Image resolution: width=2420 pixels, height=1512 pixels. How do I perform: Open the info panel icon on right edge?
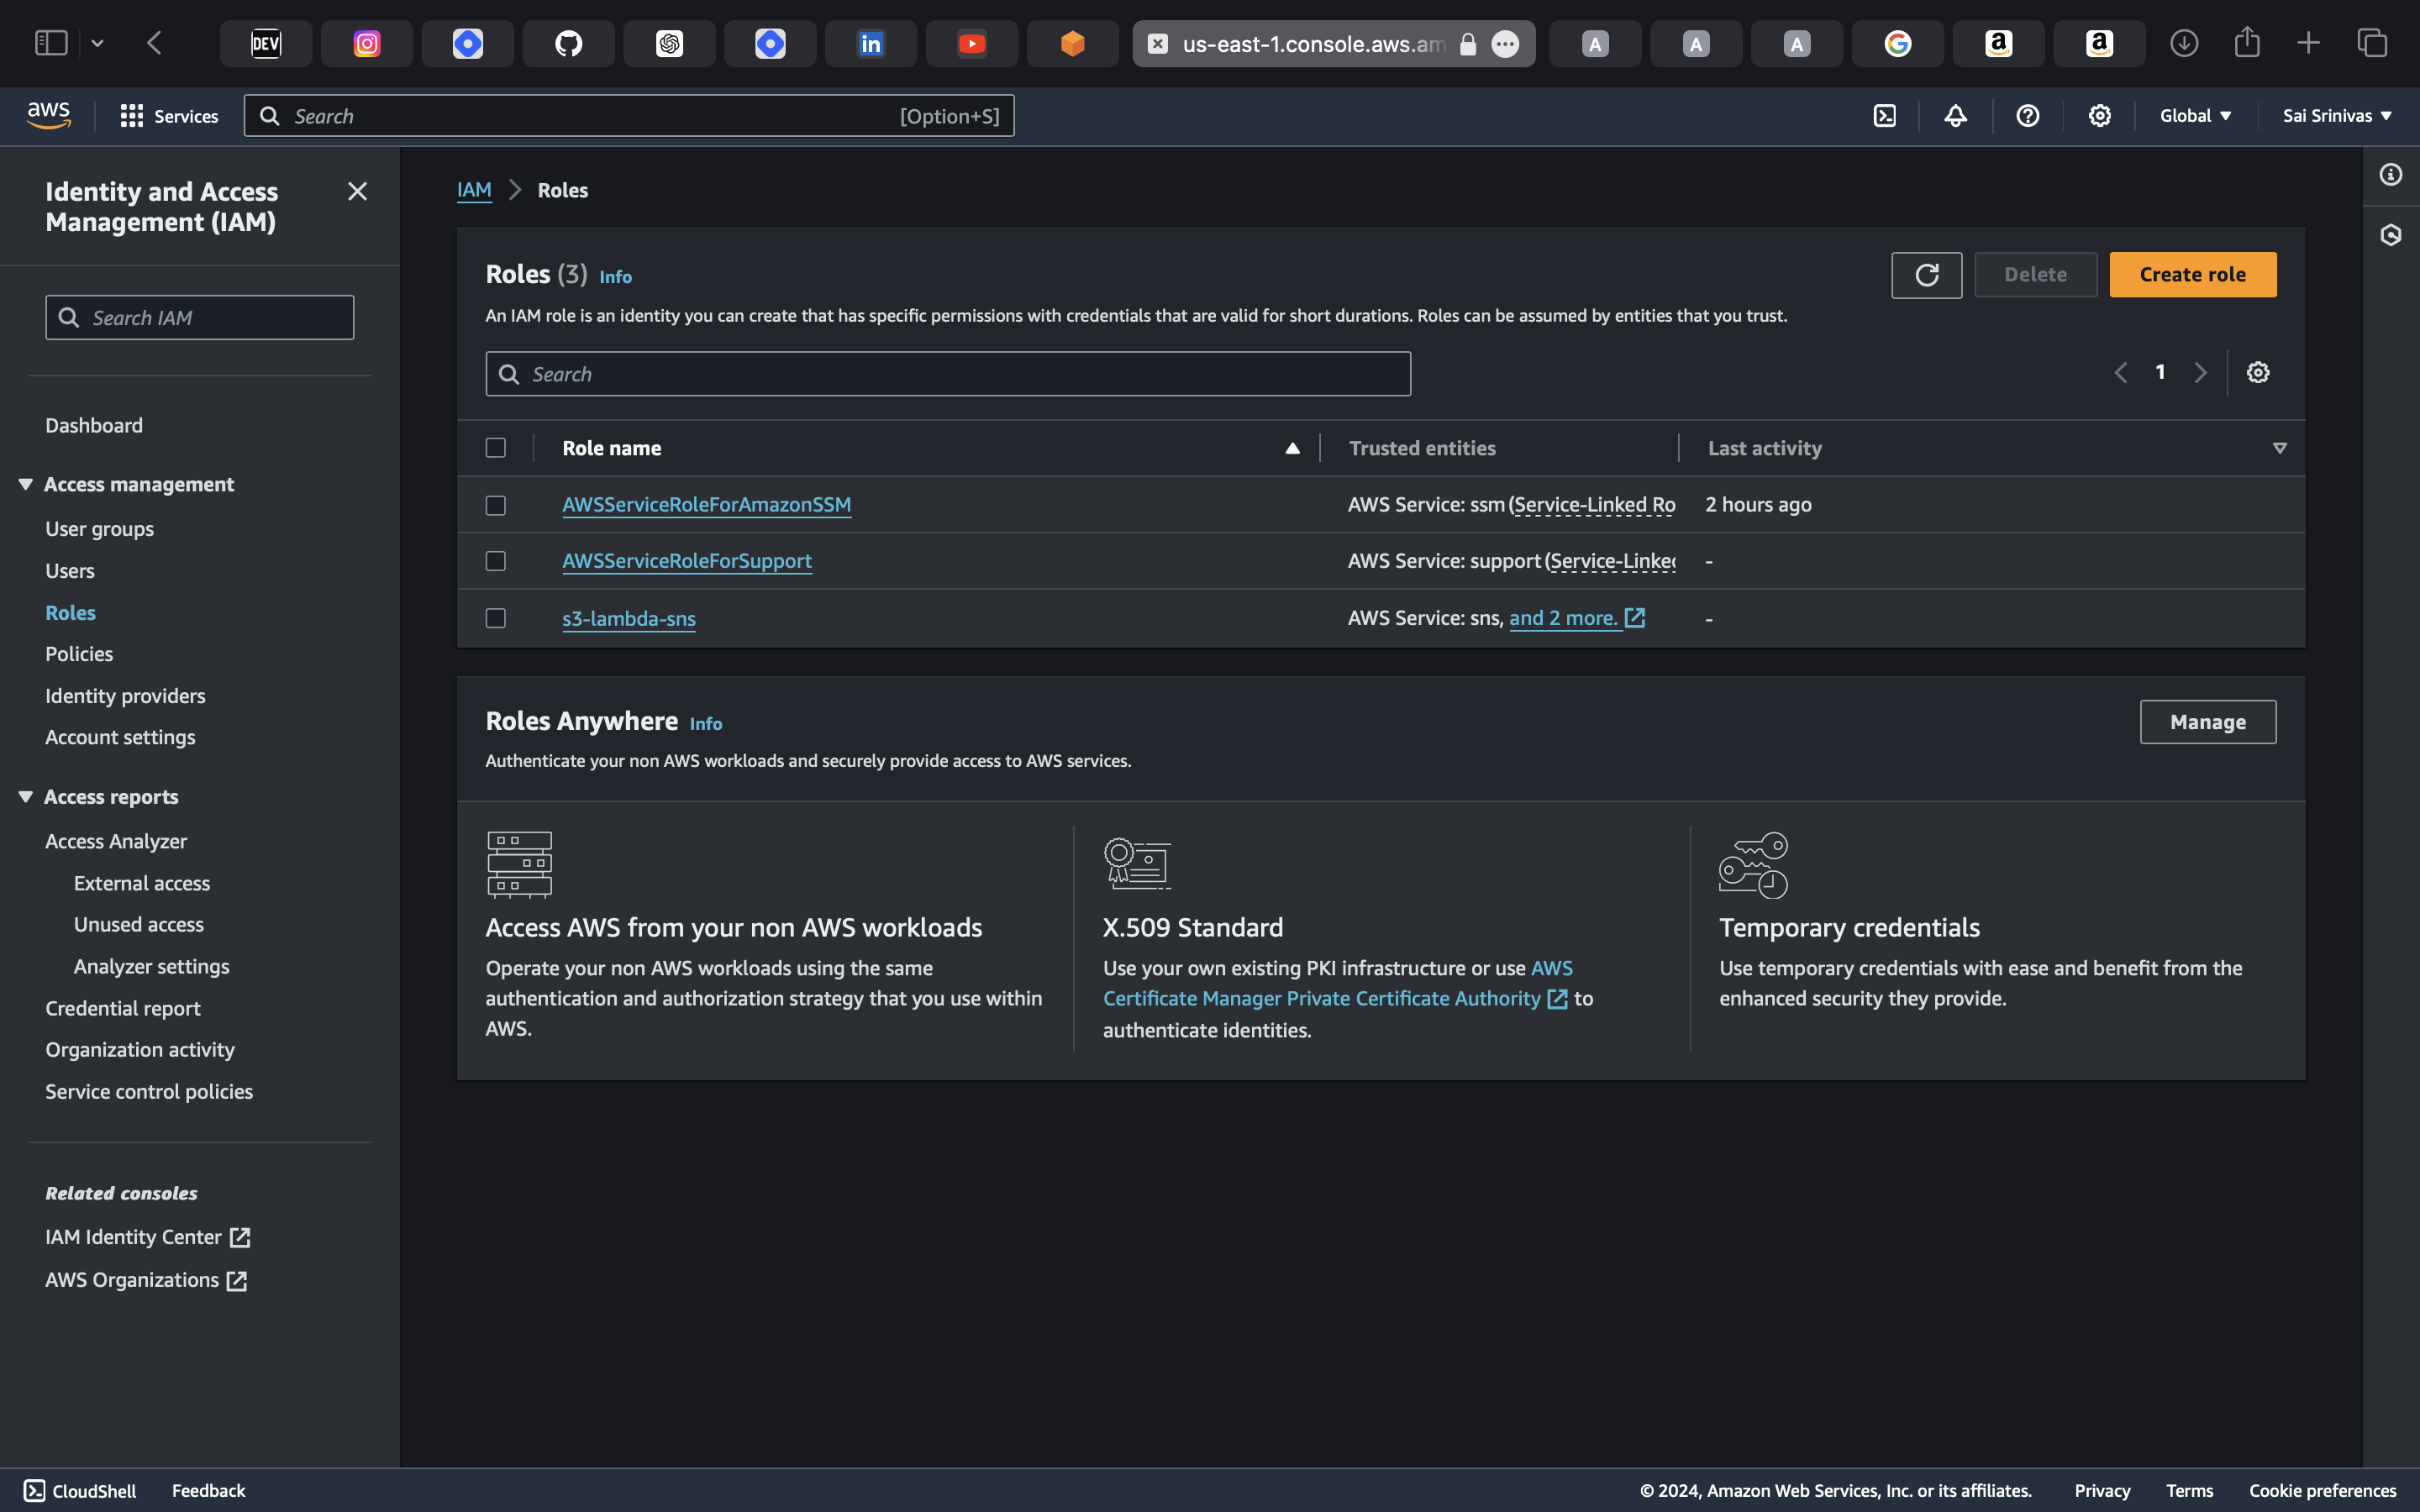[2390, 175]
